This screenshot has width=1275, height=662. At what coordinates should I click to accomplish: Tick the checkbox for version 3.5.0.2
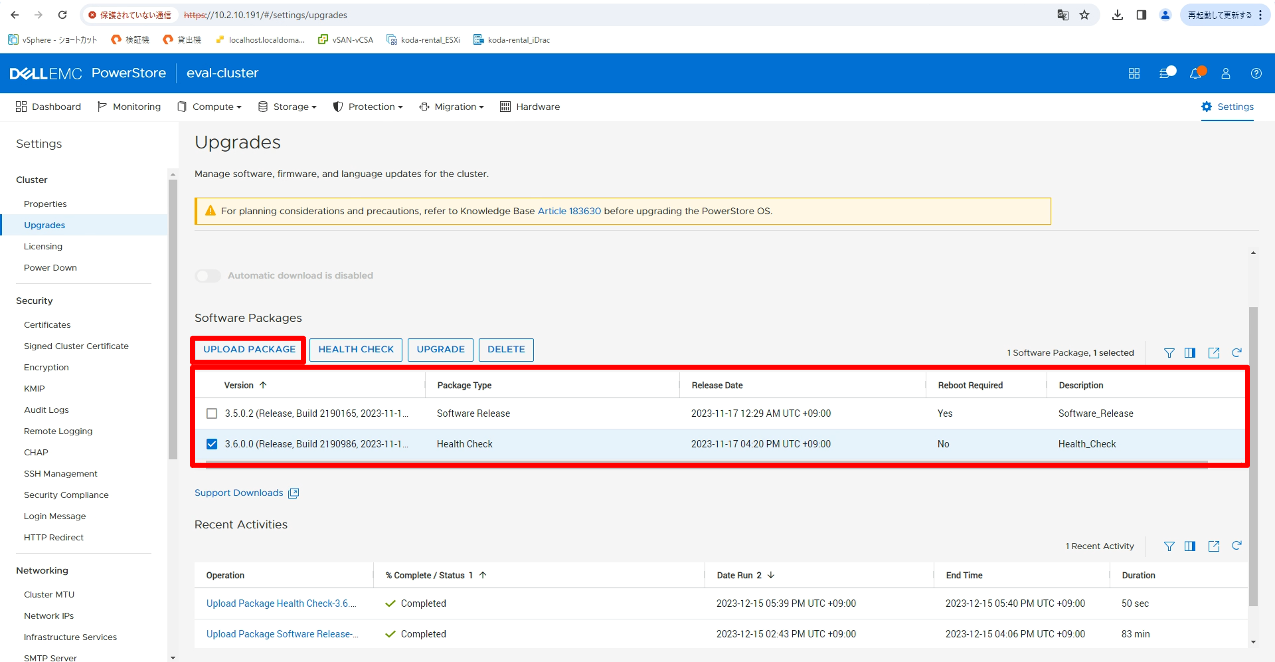point(211,413)
